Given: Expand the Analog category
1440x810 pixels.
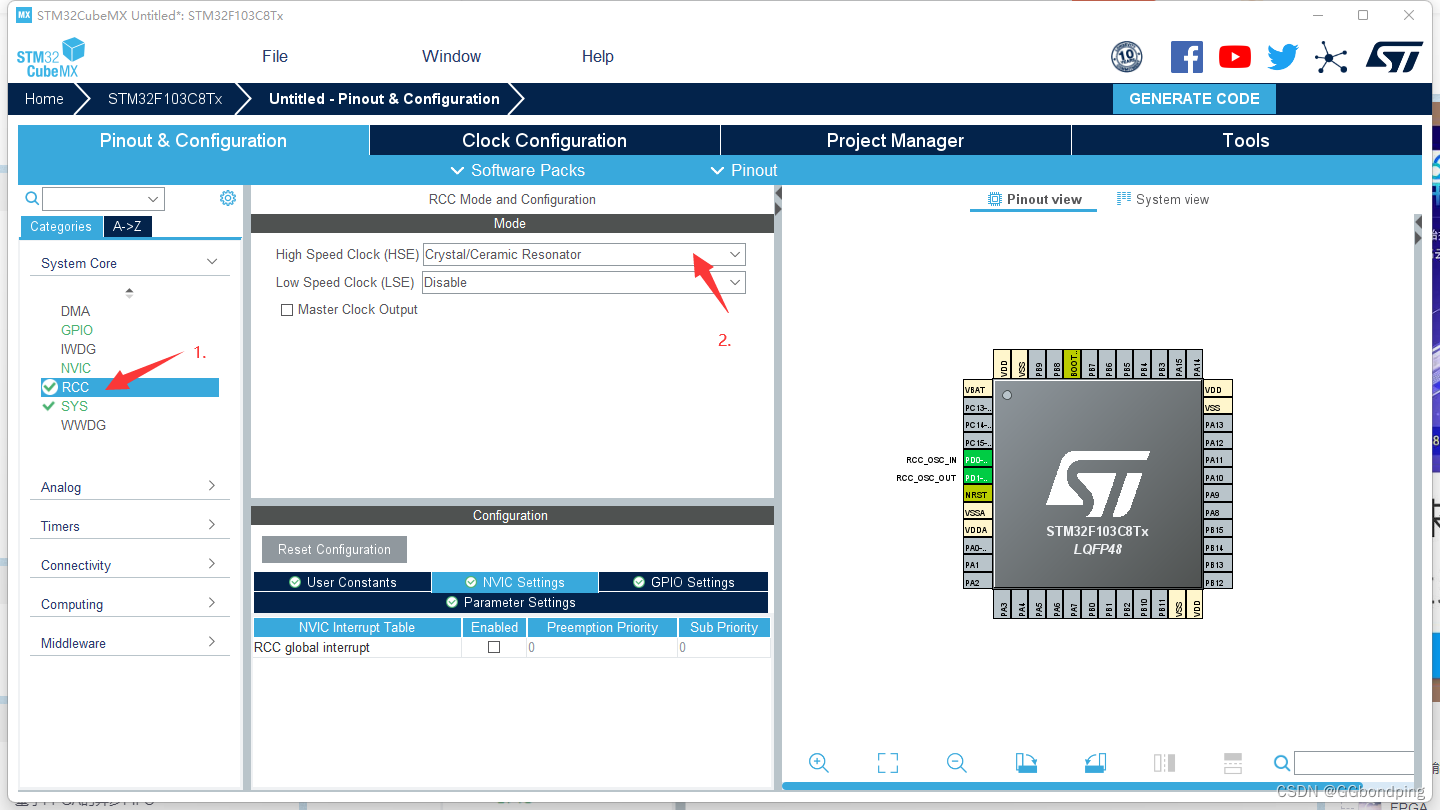Looking at the screenshot, I should (129, 487).
